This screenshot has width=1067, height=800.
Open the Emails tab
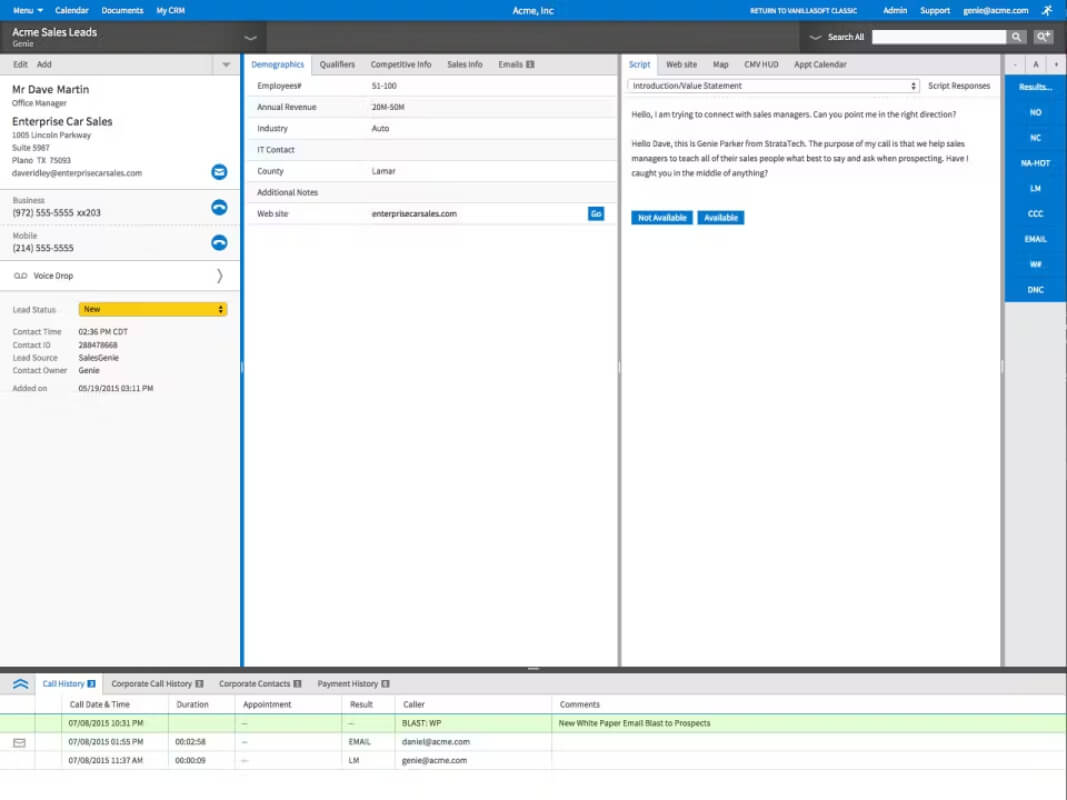pyautogui.click(x=516, y=65)
